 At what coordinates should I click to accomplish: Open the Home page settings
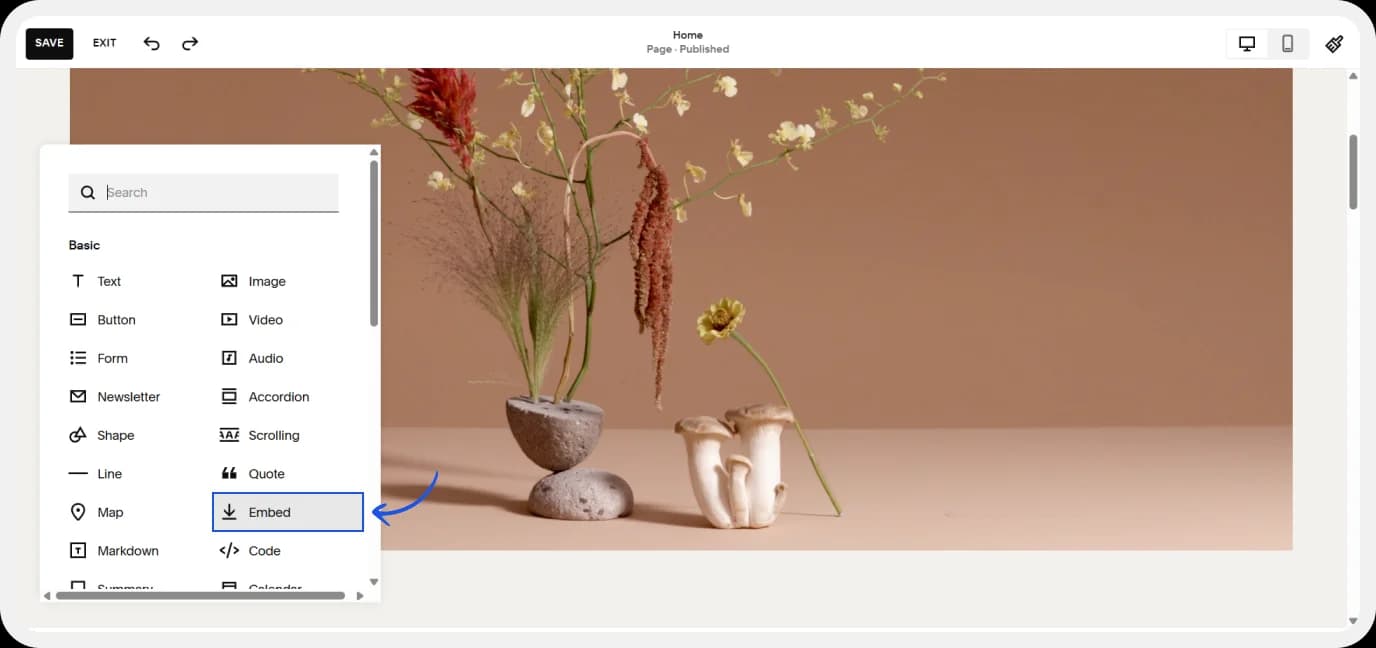tap(687, 42)
